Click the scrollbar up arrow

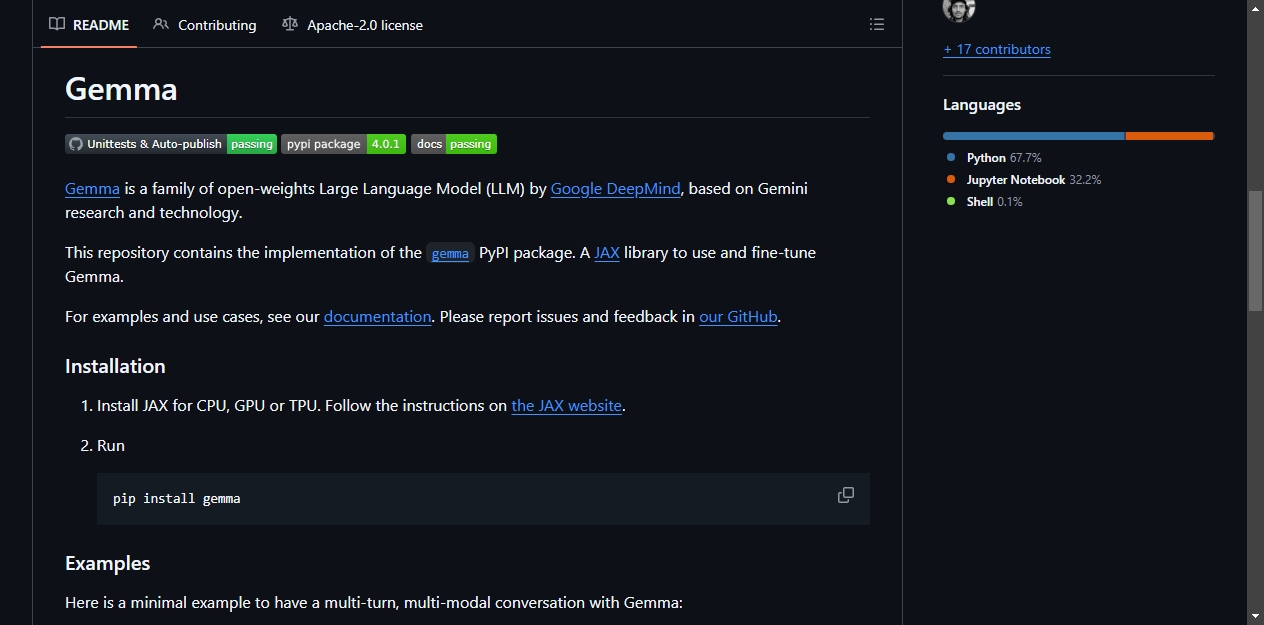click(1255, 8)
